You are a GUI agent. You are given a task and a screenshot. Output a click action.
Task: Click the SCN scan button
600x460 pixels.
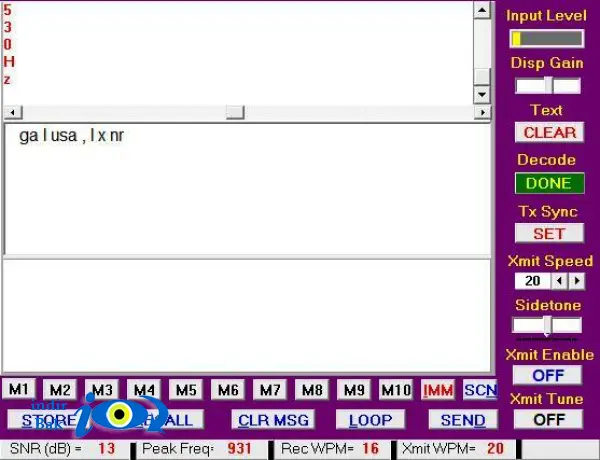(480, 390)
